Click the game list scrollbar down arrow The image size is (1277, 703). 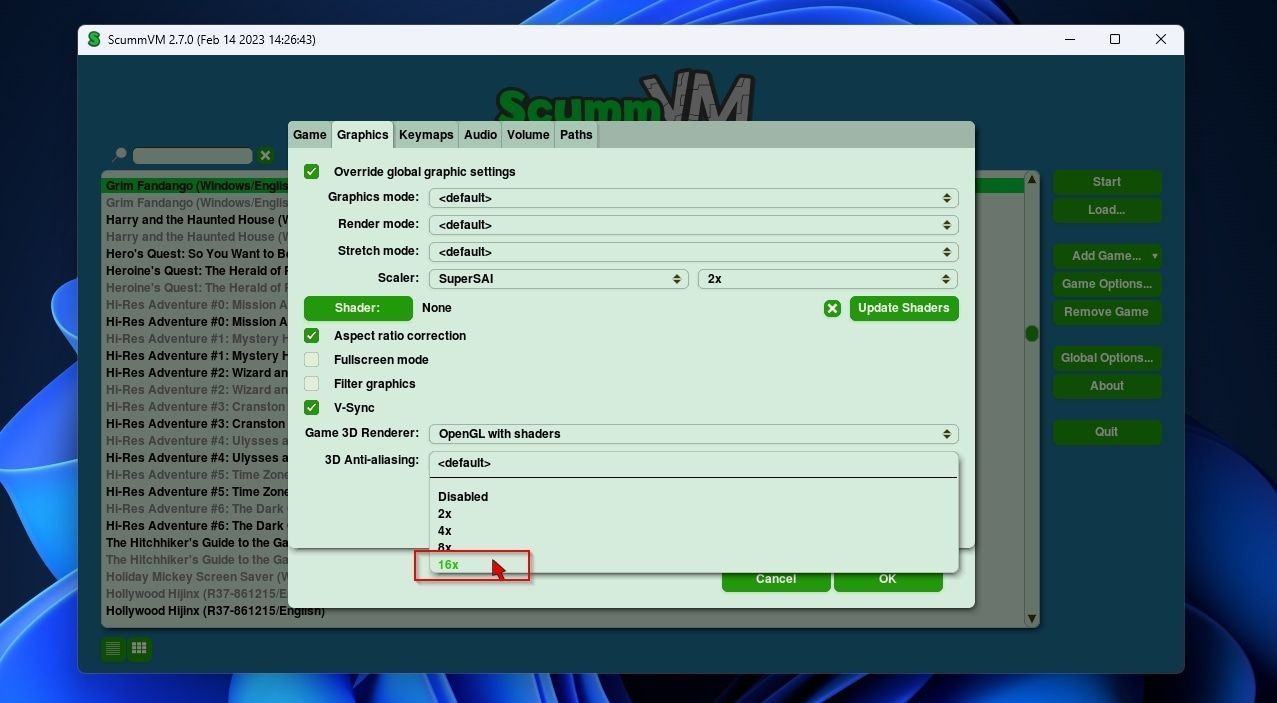pos(1032,619)
